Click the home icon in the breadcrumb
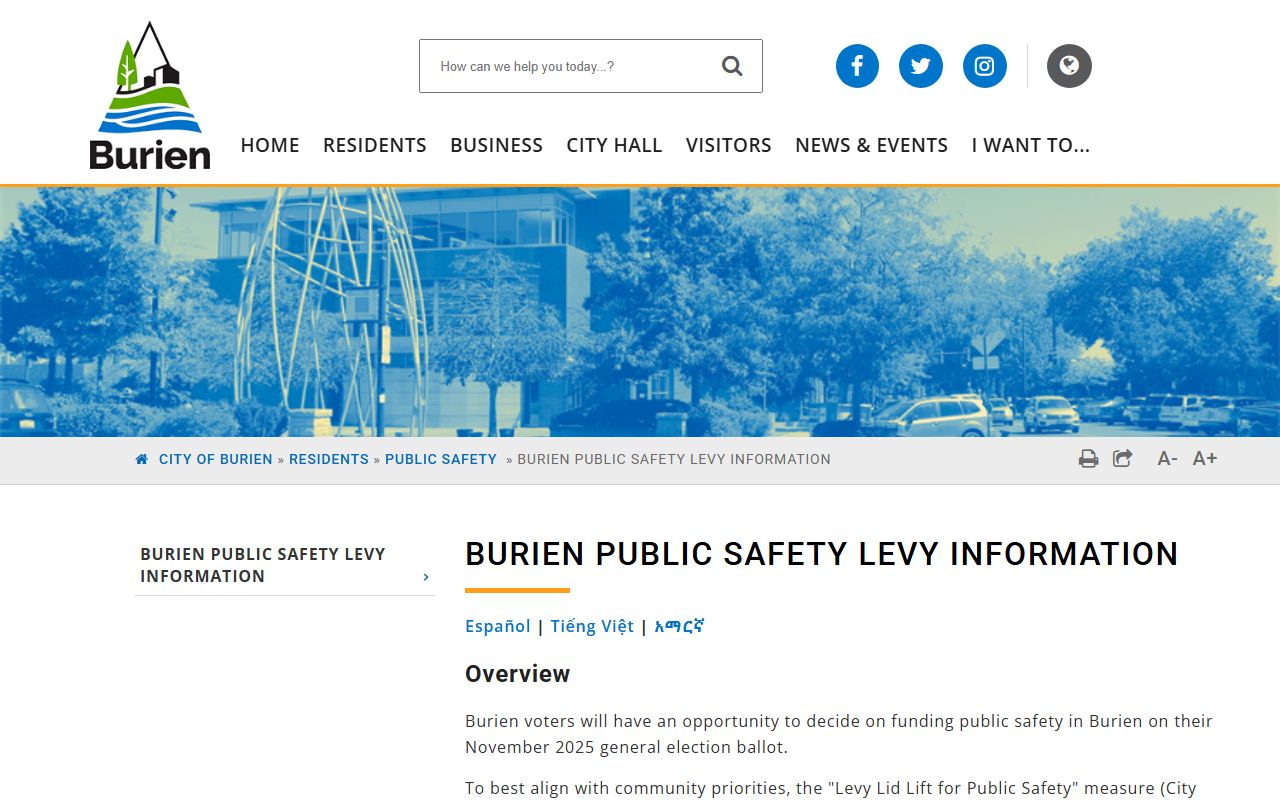 142,459
